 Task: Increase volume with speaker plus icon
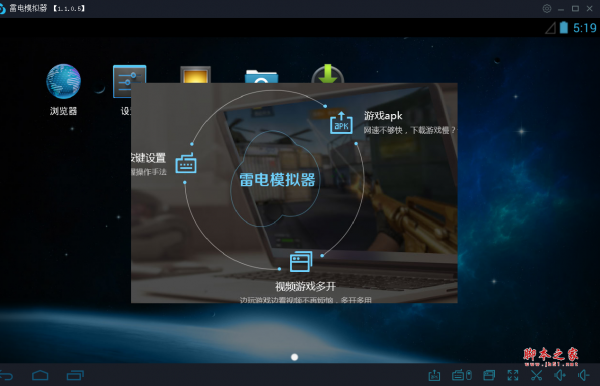560,375
